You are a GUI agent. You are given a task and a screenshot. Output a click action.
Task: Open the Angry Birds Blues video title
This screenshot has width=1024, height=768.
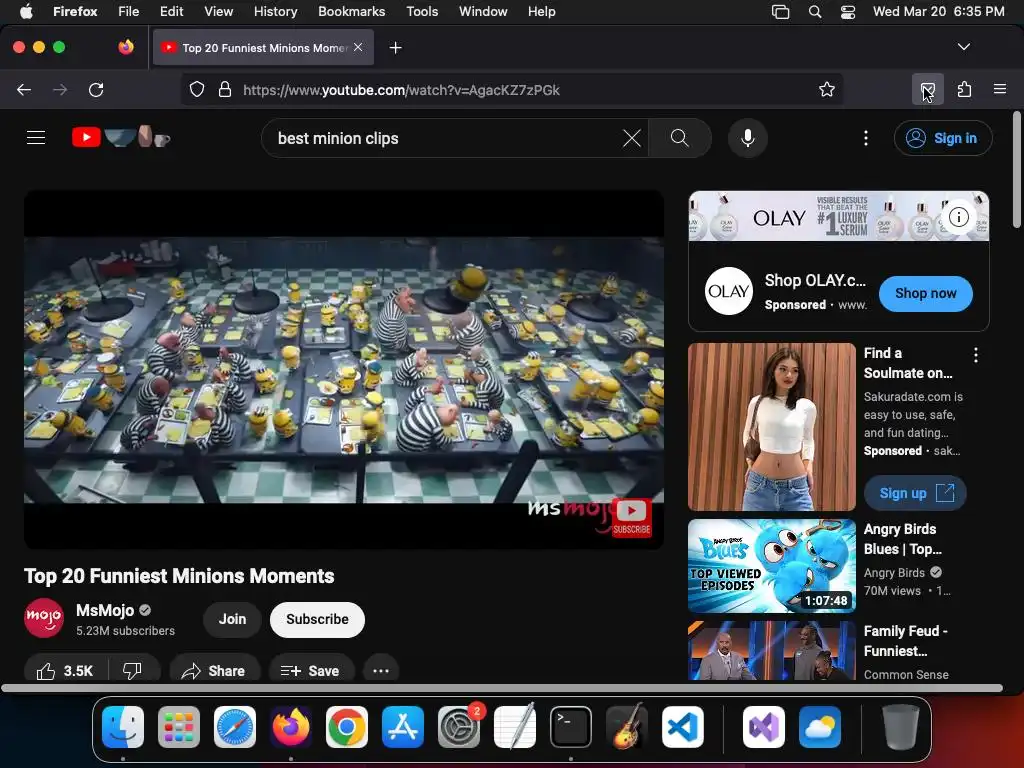click(903, 539)
